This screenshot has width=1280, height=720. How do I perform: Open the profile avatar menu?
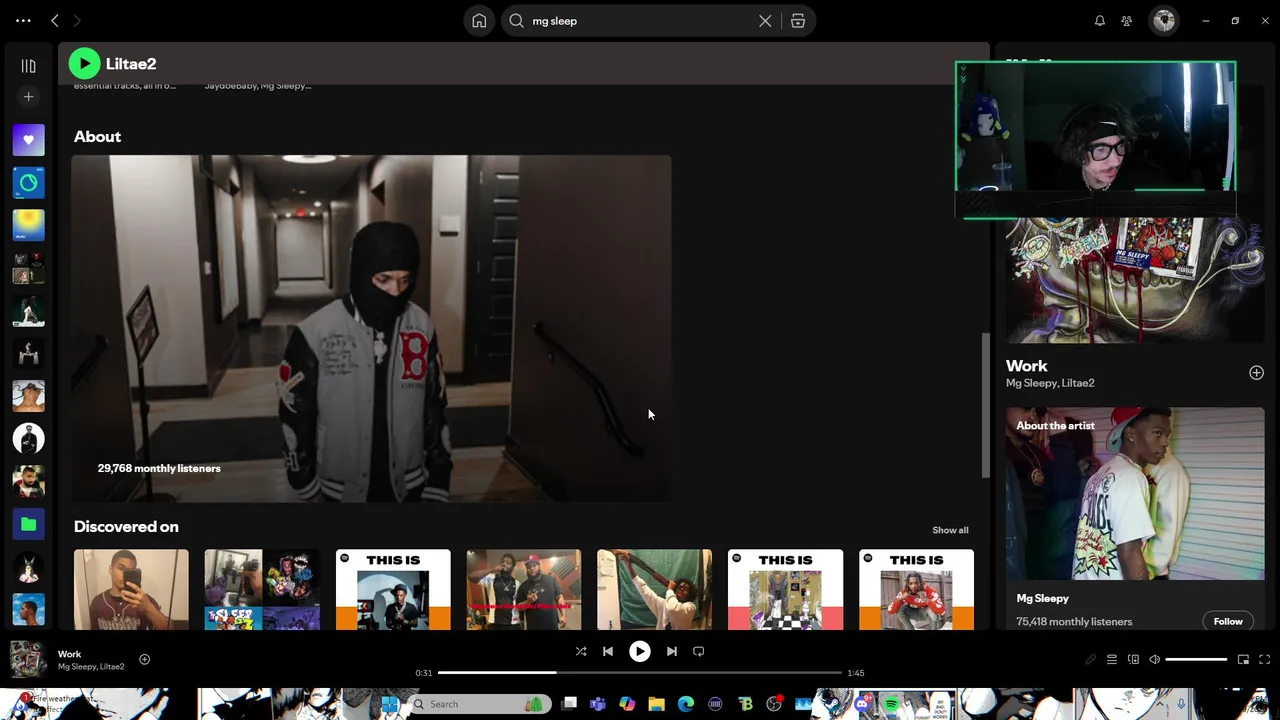[x=1164, y=21]
